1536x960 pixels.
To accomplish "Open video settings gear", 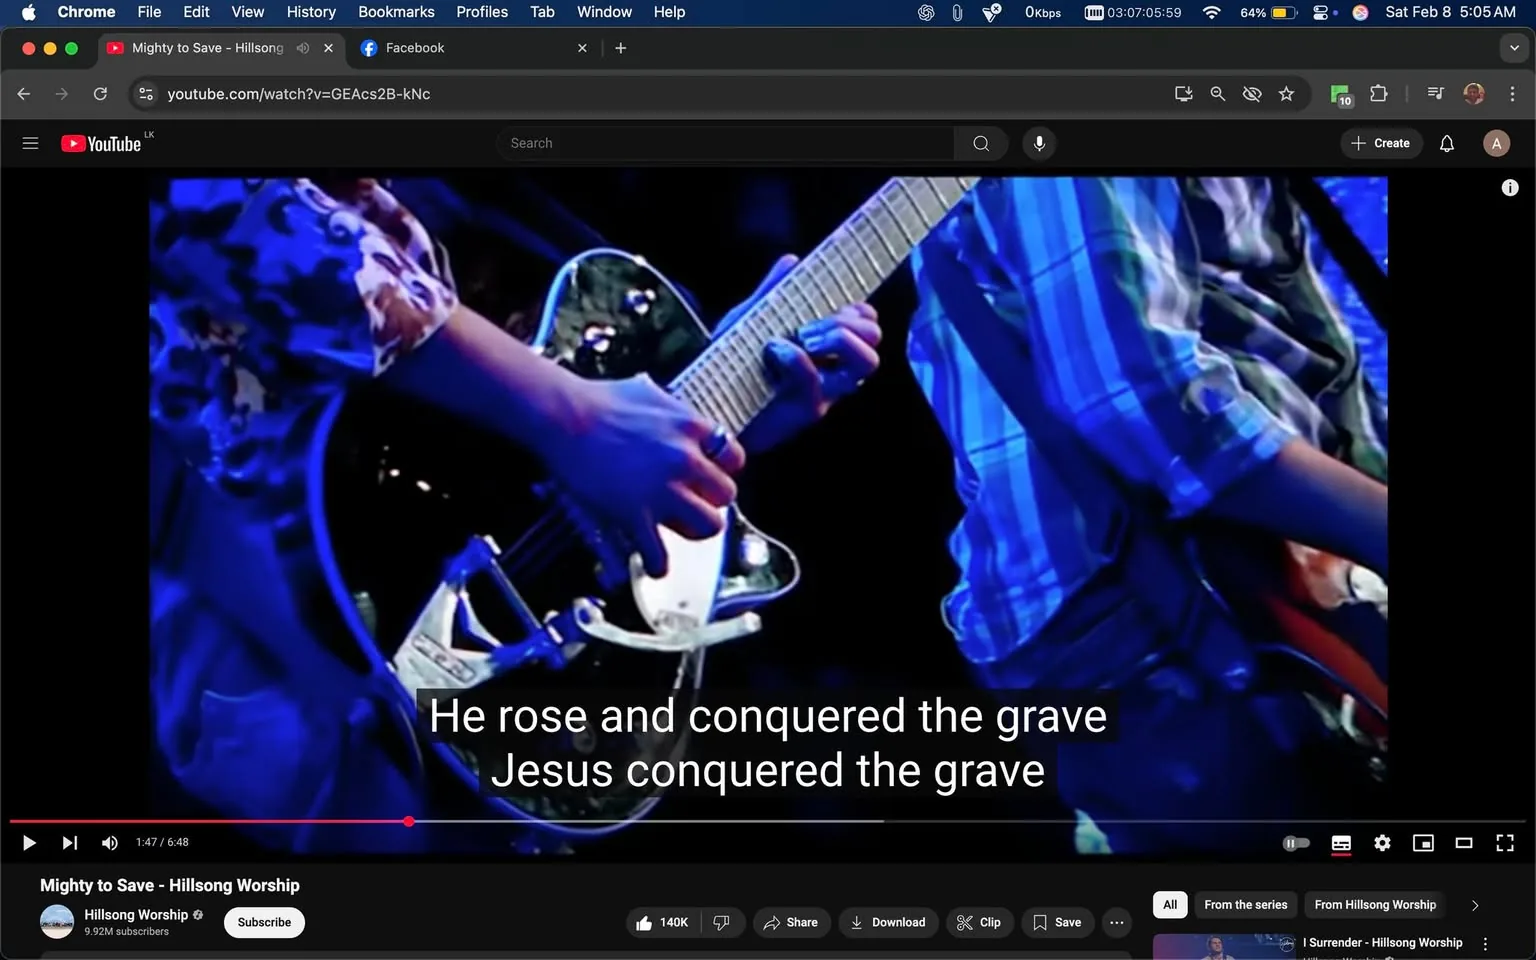I will click(x=1382, y=843).
